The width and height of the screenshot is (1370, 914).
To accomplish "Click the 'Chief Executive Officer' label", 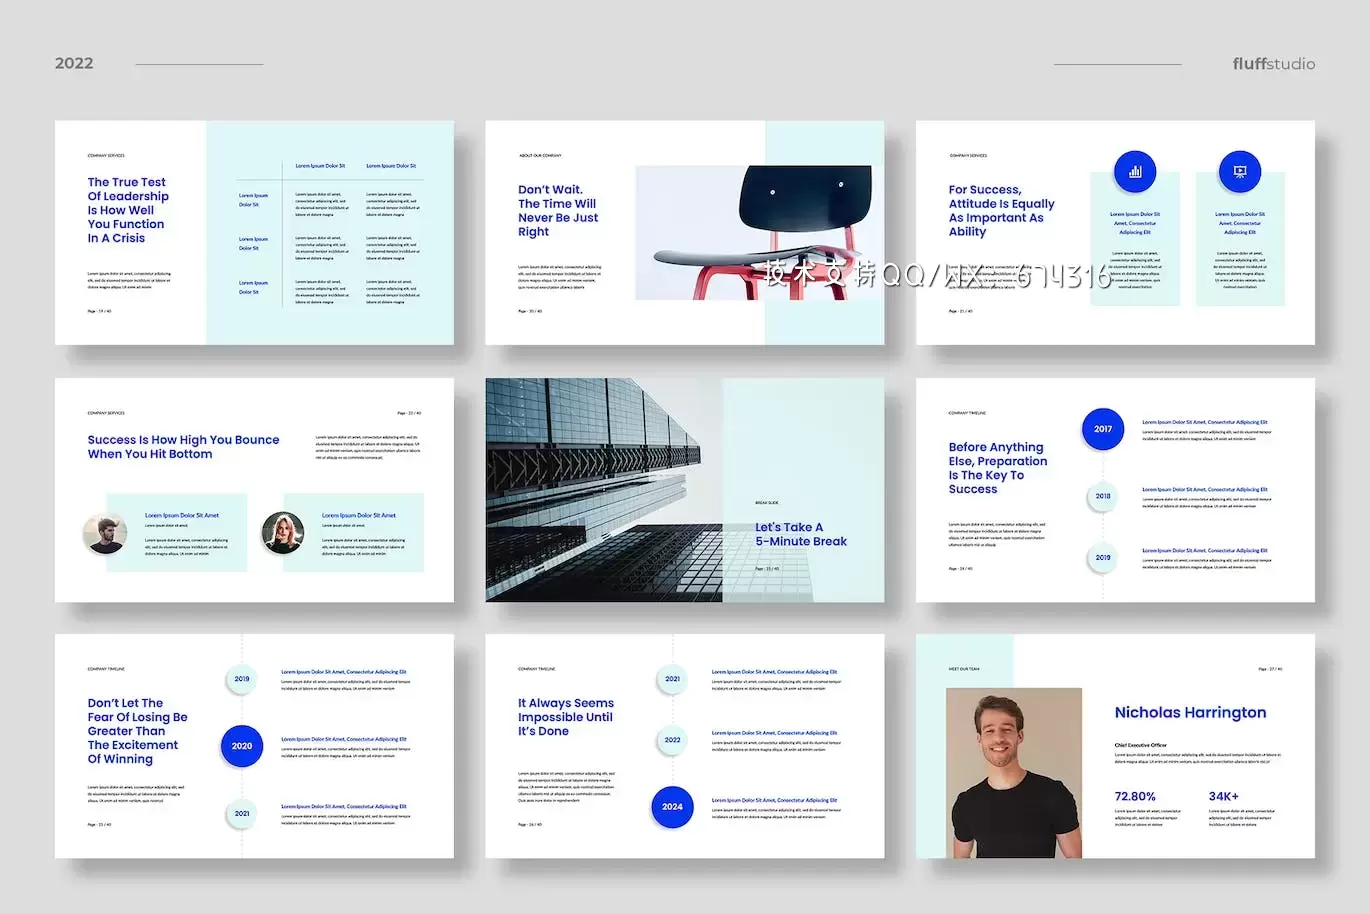I will pos(1141,745).
